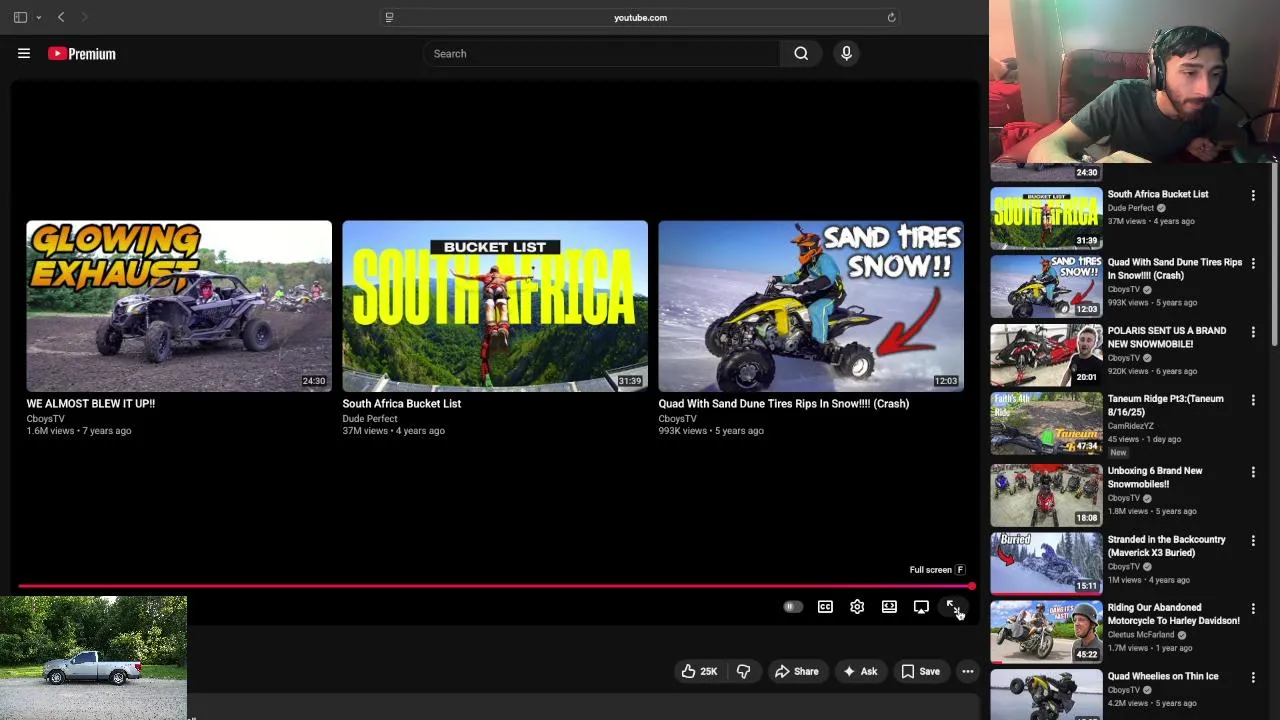Open options for Quad Wheelies on Thin Ice

pos(1253,677)
